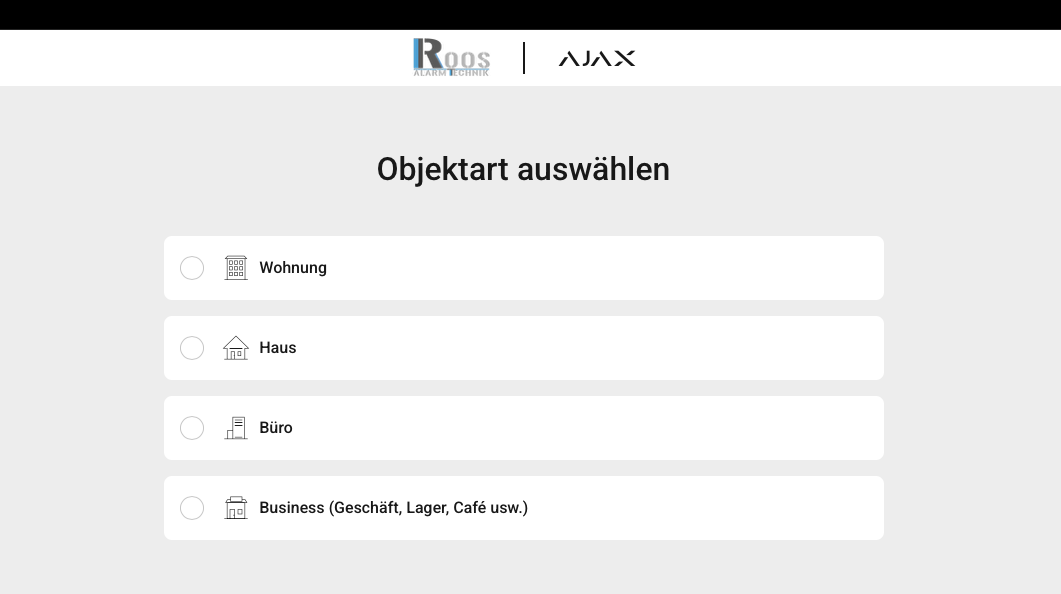Click the shop icon beside Business
1061x594 pixels.
[x=236, y=508]
